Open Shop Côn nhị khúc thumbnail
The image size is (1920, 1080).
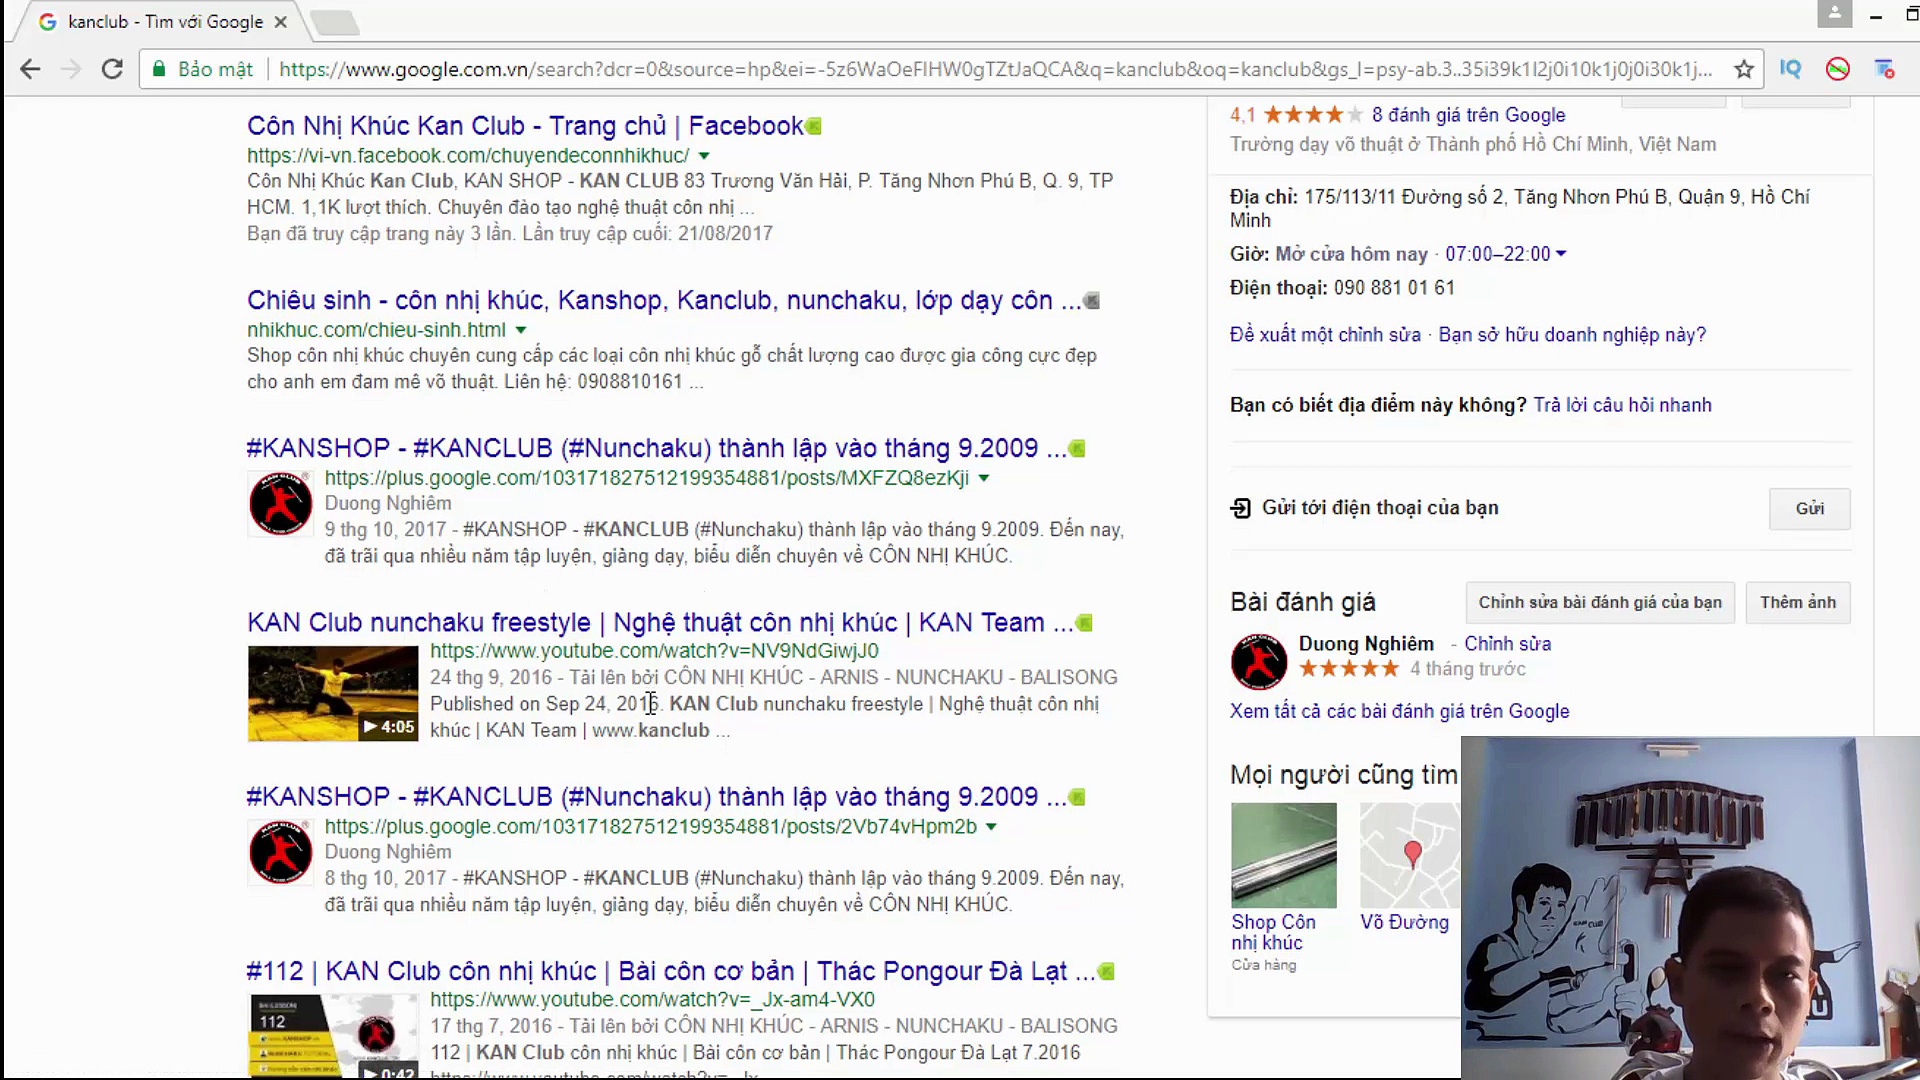click(x=1283, y=855)
